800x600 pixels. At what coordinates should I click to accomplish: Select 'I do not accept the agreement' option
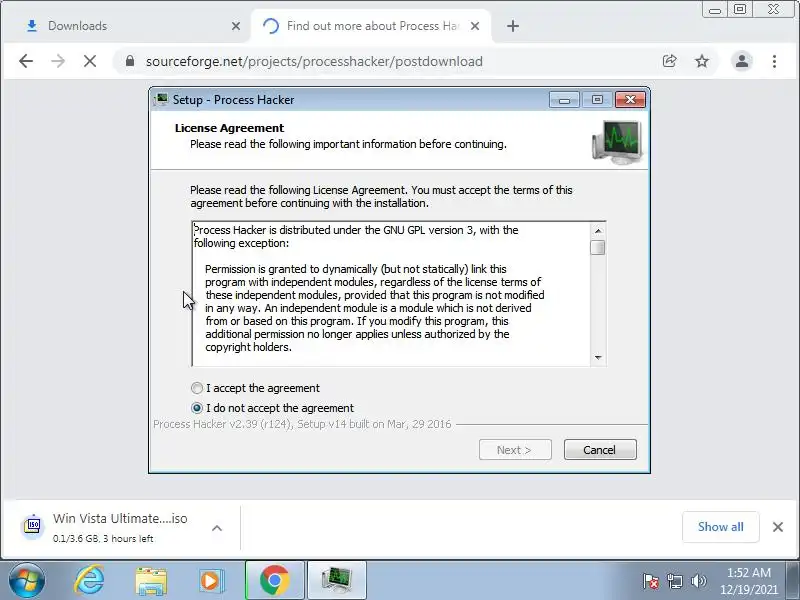[x=197, y=408]
